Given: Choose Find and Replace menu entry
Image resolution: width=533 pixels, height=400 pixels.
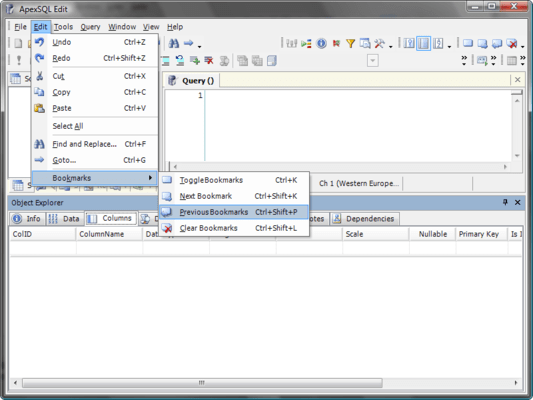Looking at the screenshot, I should pyautogui.click(x=95, y=144).
